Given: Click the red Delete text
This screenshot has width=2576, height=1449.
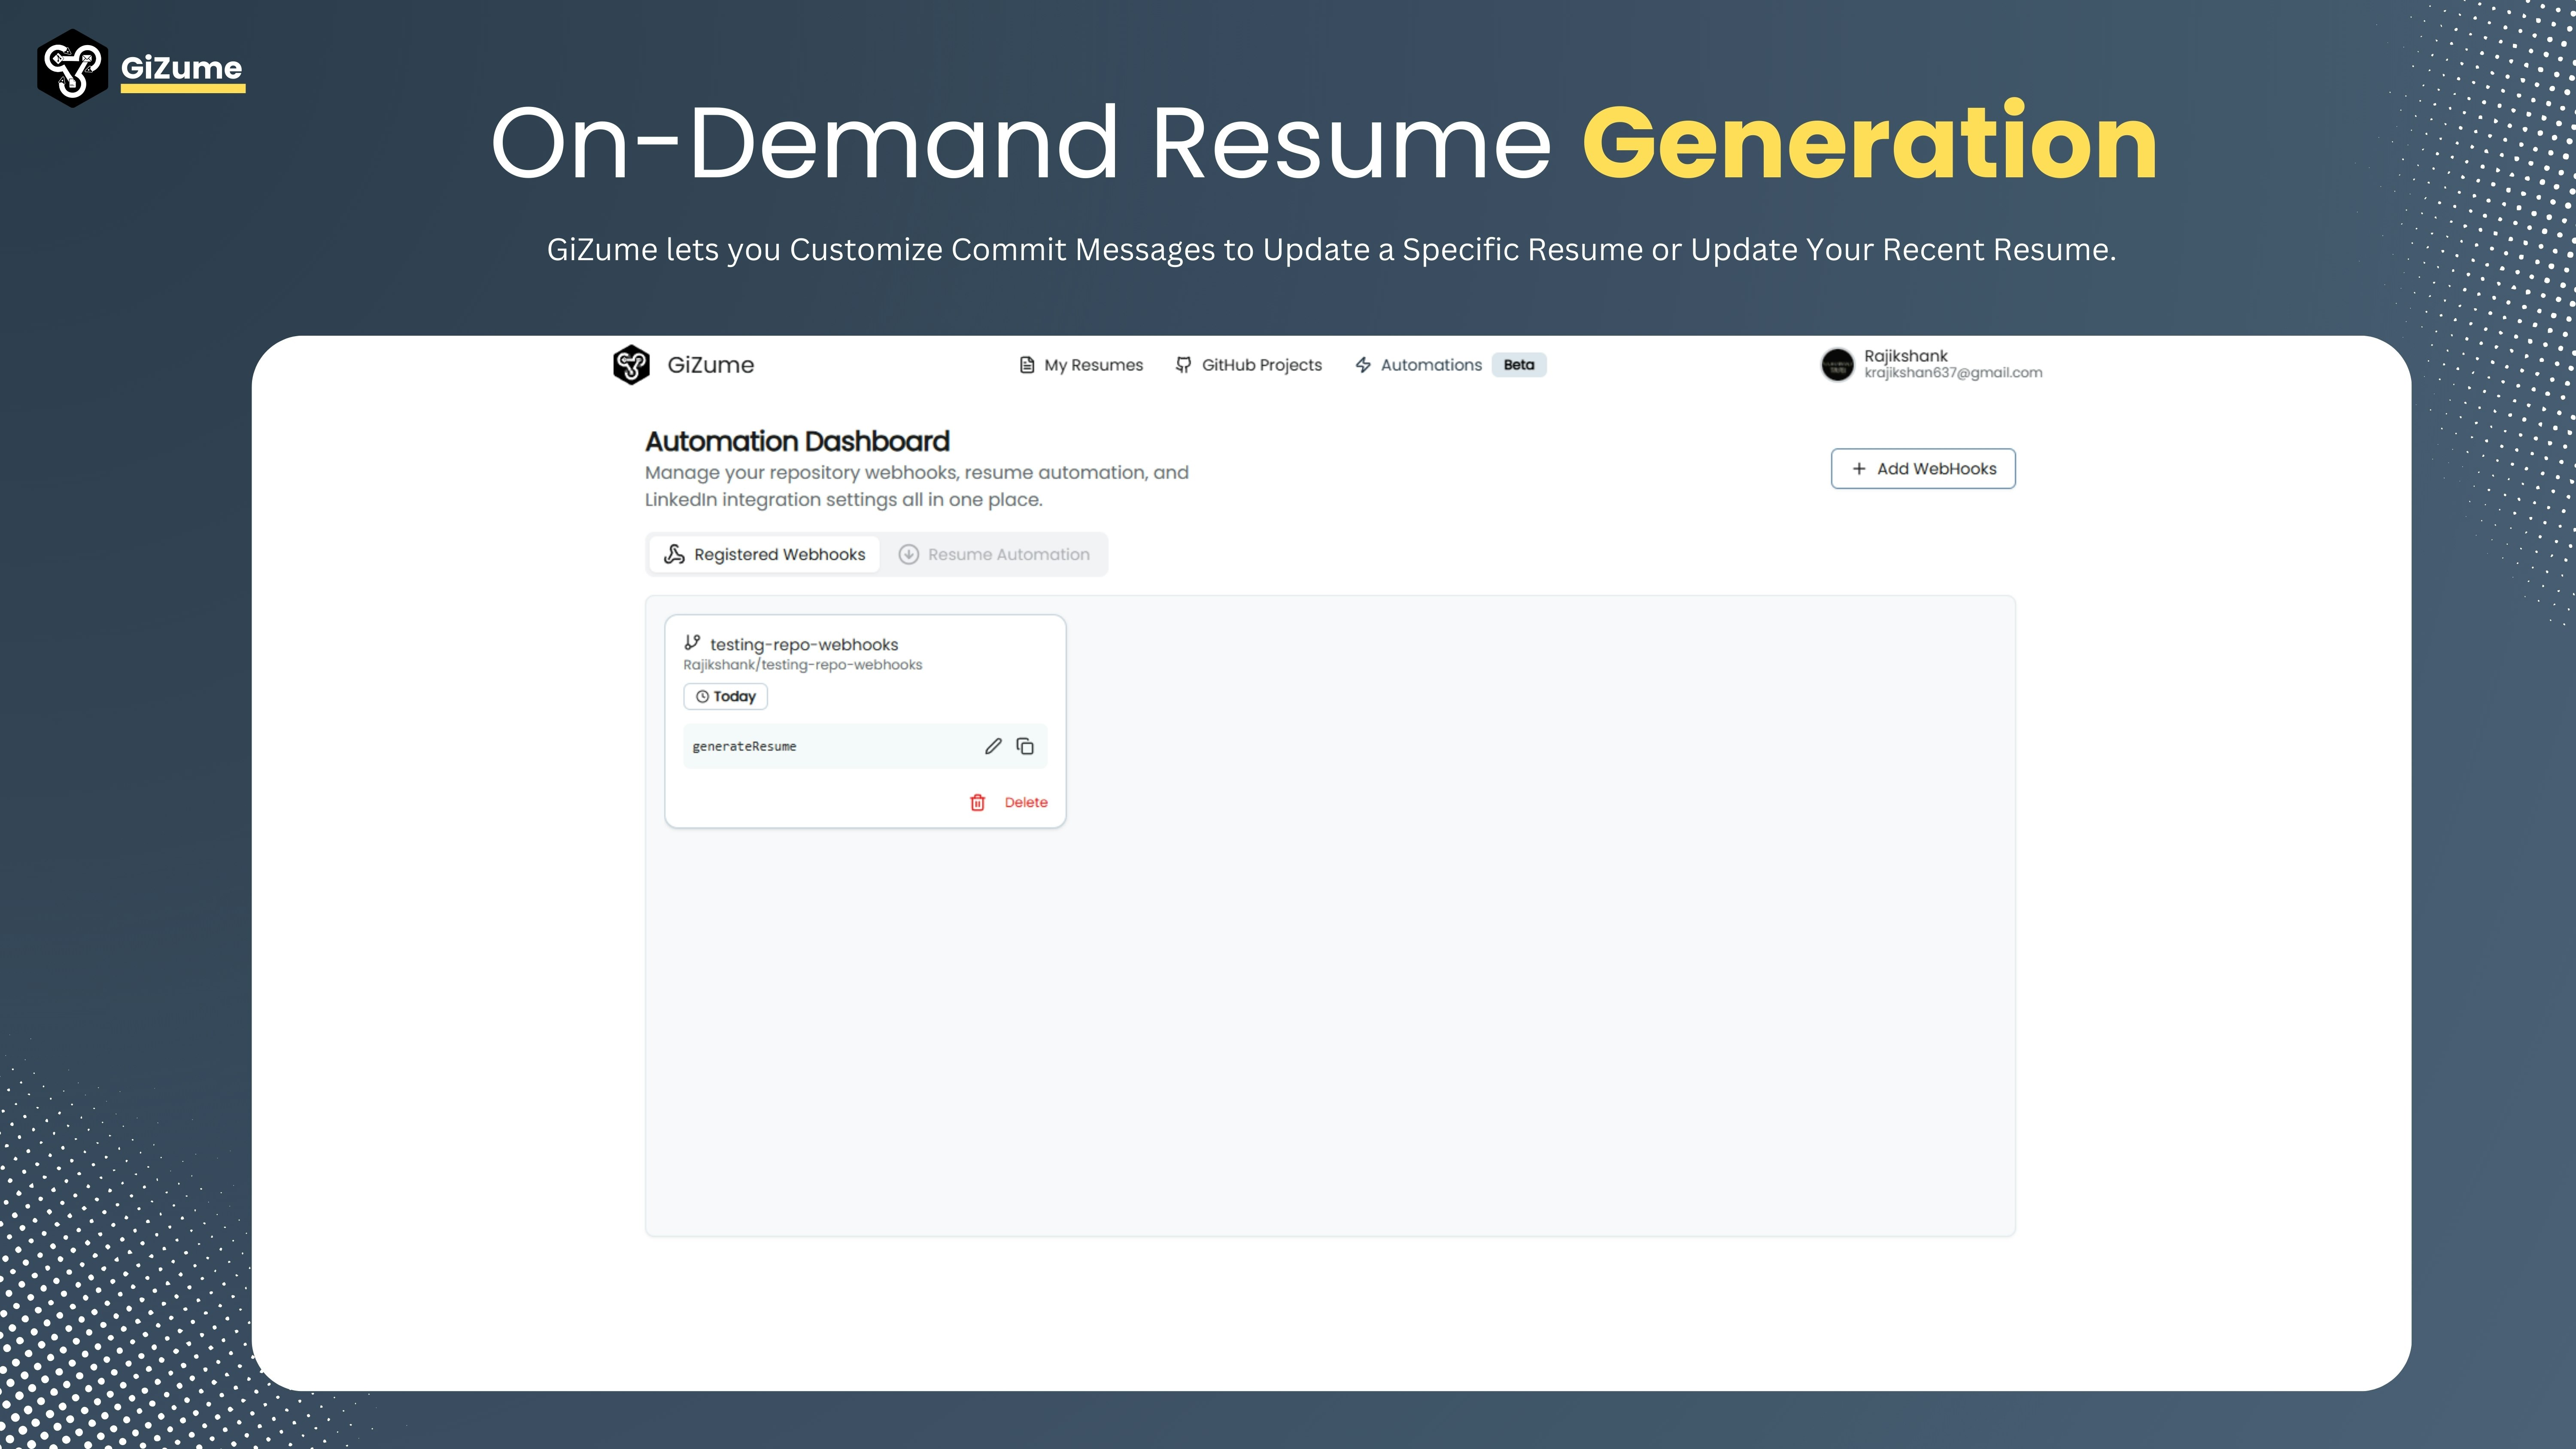Looking at the screenshot, I should [1026, 802].
